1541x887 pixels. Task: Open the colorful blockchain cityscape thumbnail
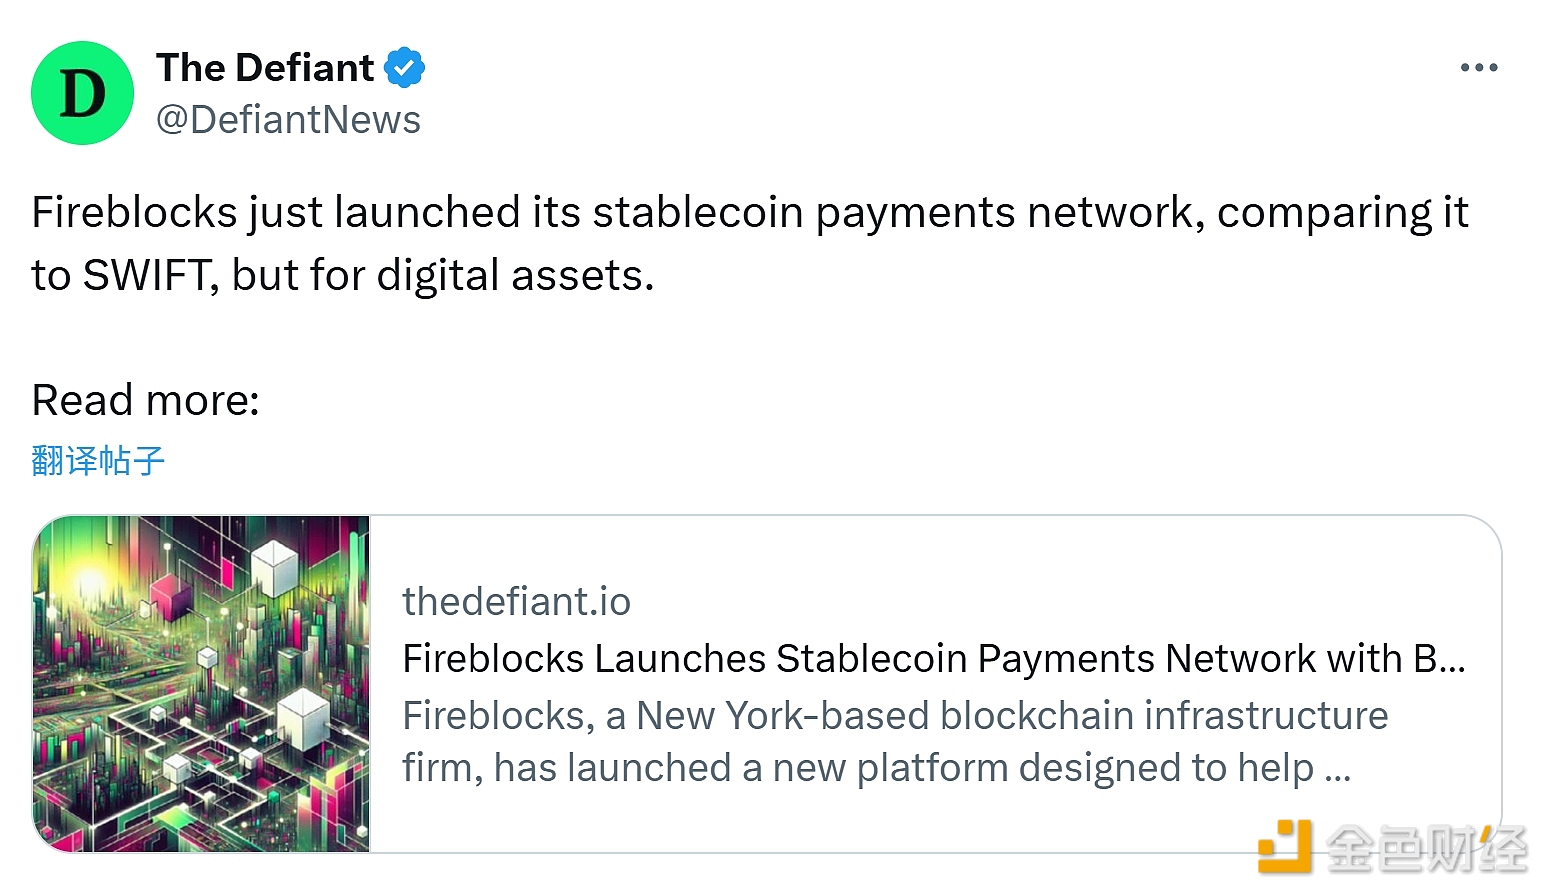(x=202, y=684)
